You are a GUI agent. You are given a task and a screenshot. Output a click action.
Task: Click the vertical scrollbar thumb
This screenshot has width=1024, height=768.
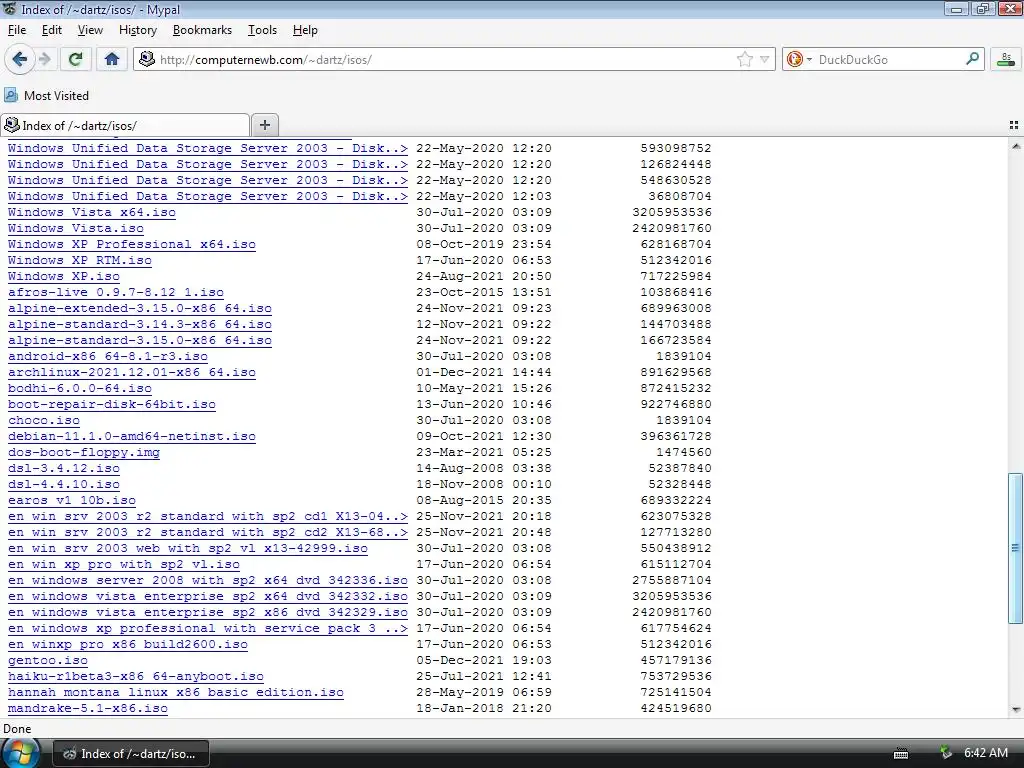(1016, 548)
